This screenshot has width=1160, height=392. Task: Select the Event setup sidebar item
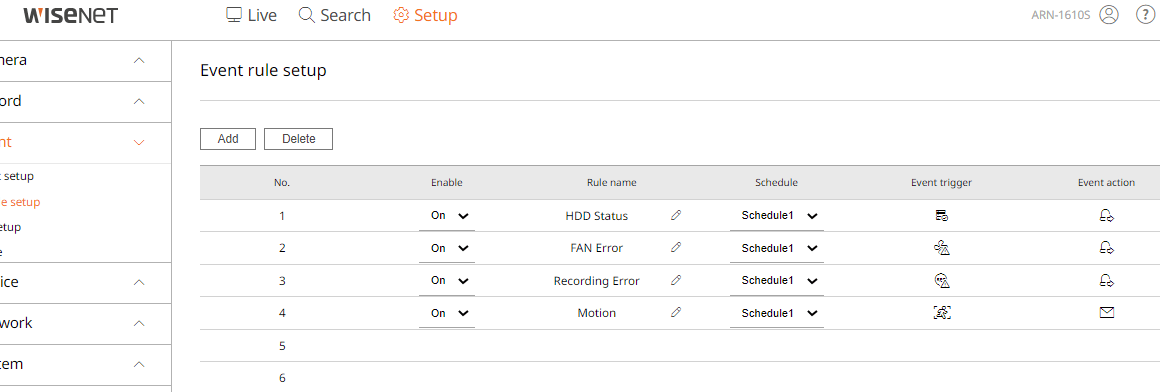[16, 177]
